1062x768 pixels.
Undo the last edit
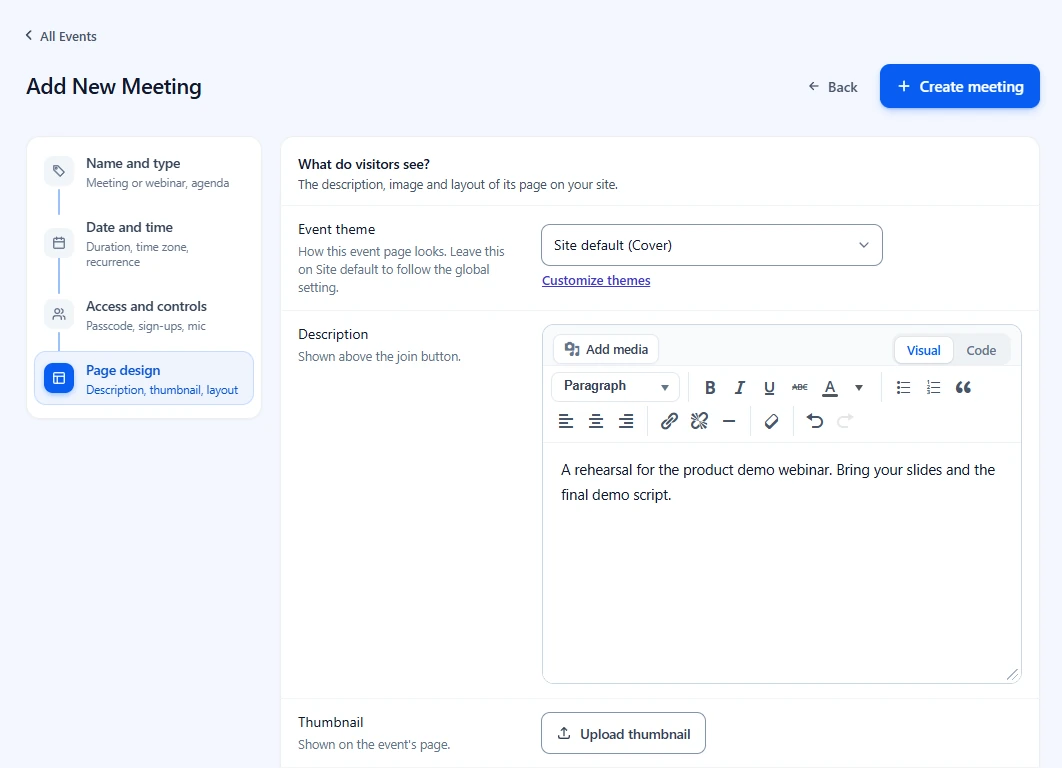coord(815,421)
